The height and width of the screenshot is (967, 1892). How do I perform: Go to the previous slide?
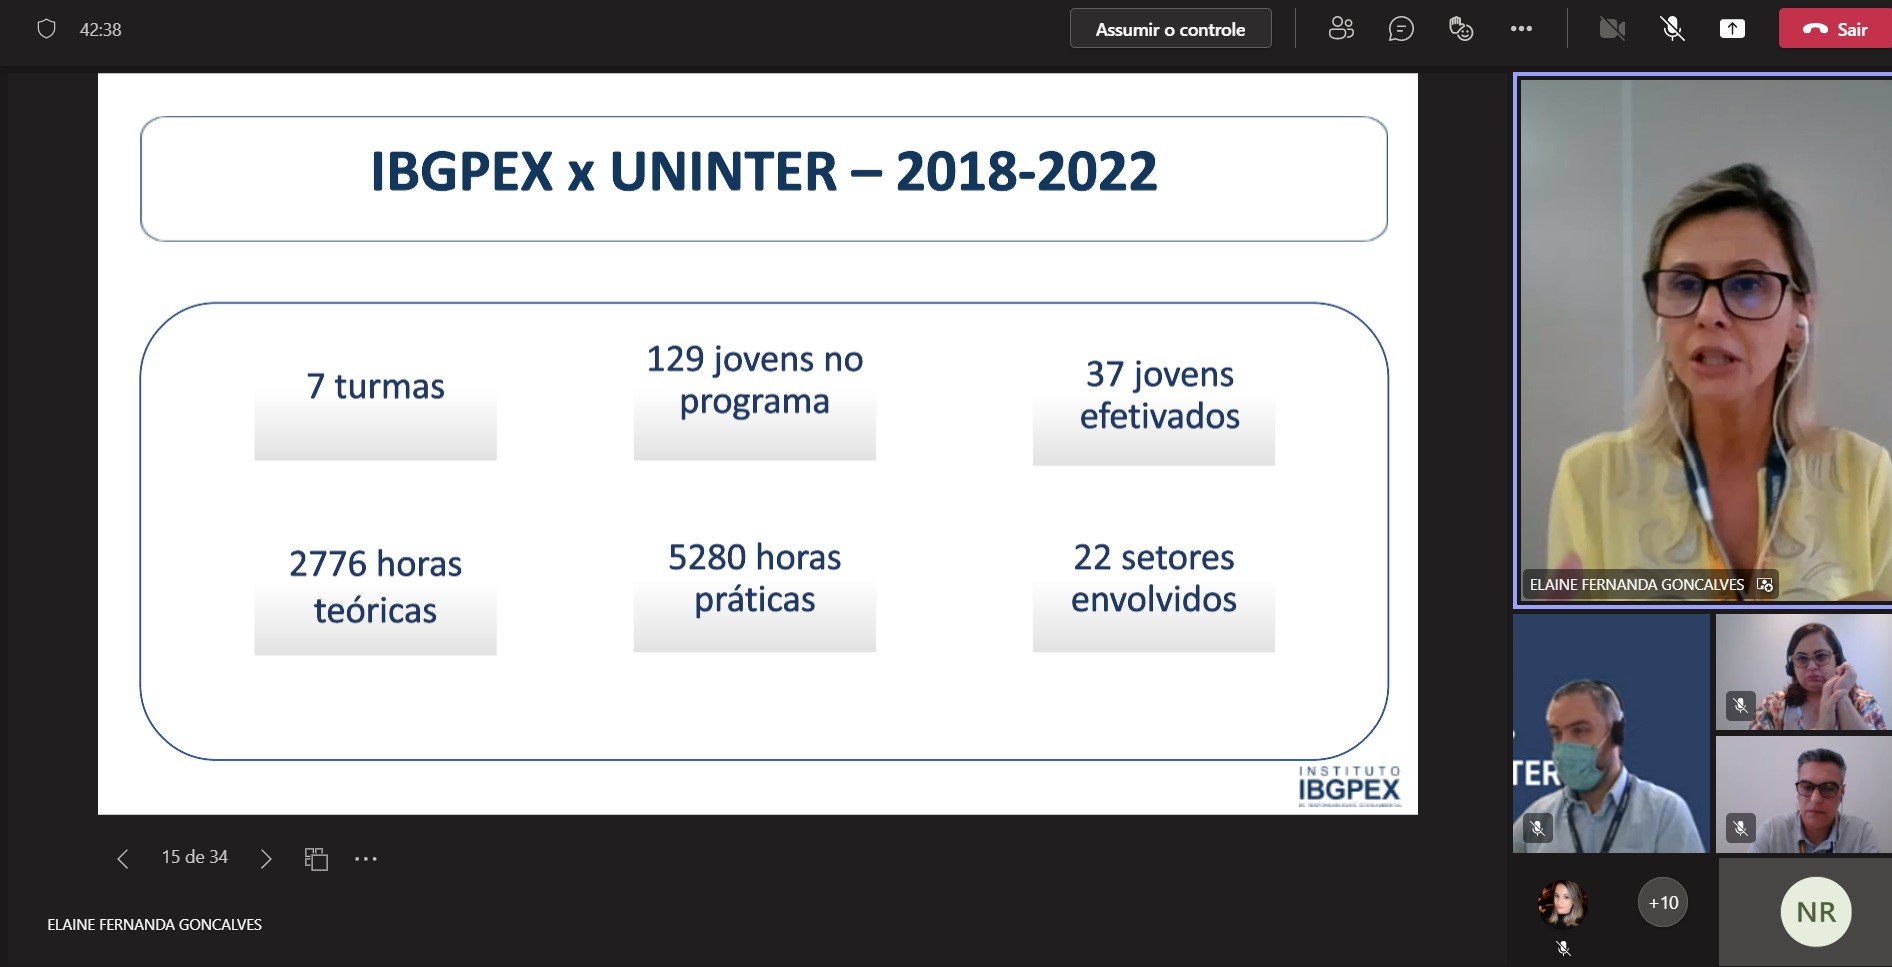123,858
